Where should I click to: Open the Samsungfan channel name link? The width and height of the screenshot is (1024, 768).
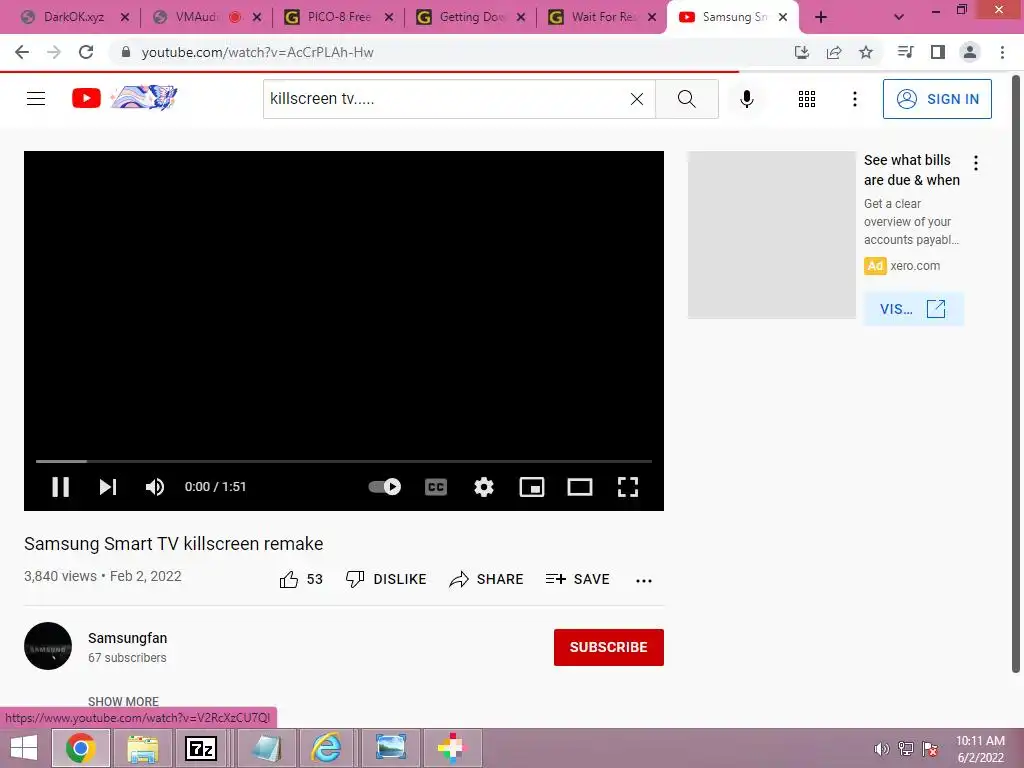tap(127, 638)
